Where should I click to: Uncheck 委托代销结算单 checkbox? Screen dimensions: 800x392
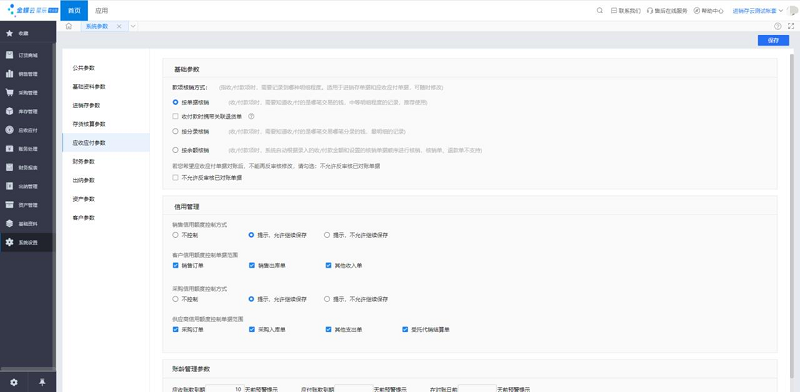pyautogui.click(x=405, y=330)
